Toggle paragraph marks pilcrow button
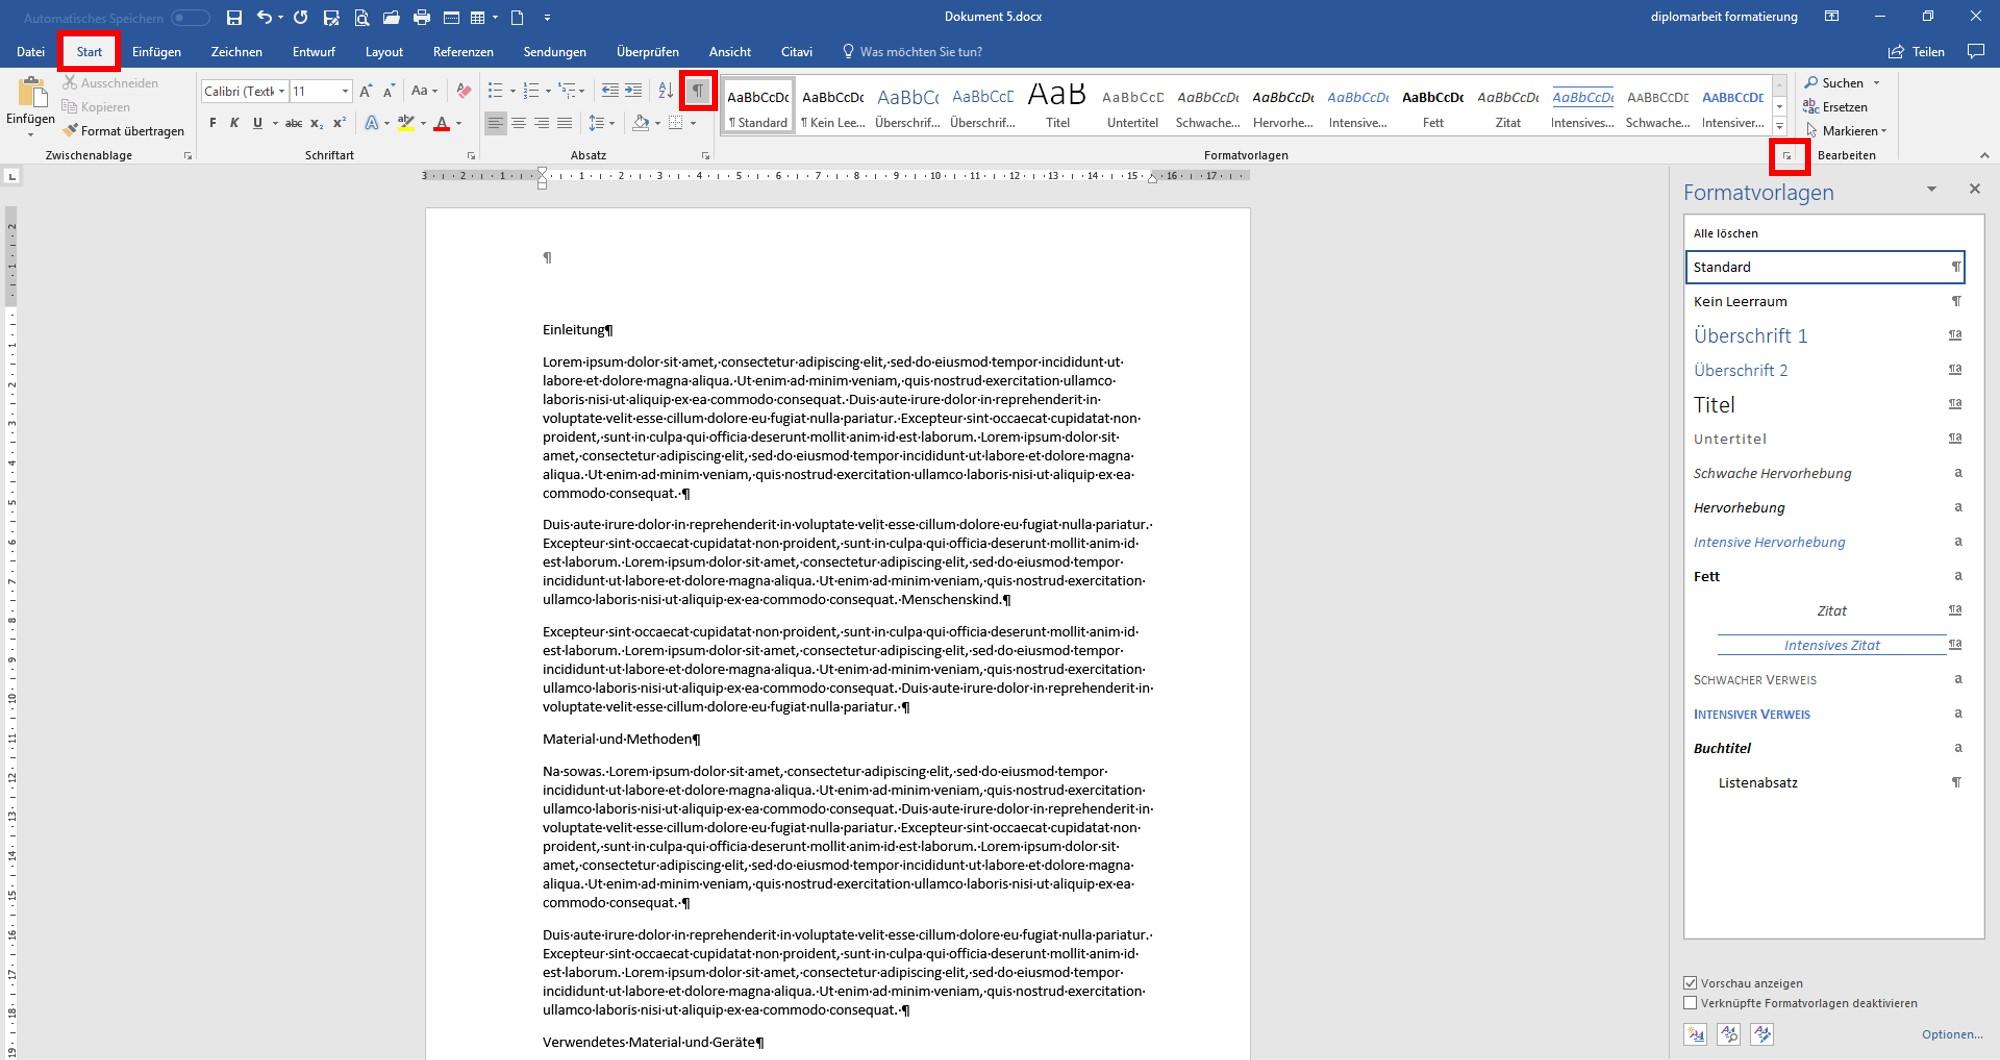 pos(698,91)
